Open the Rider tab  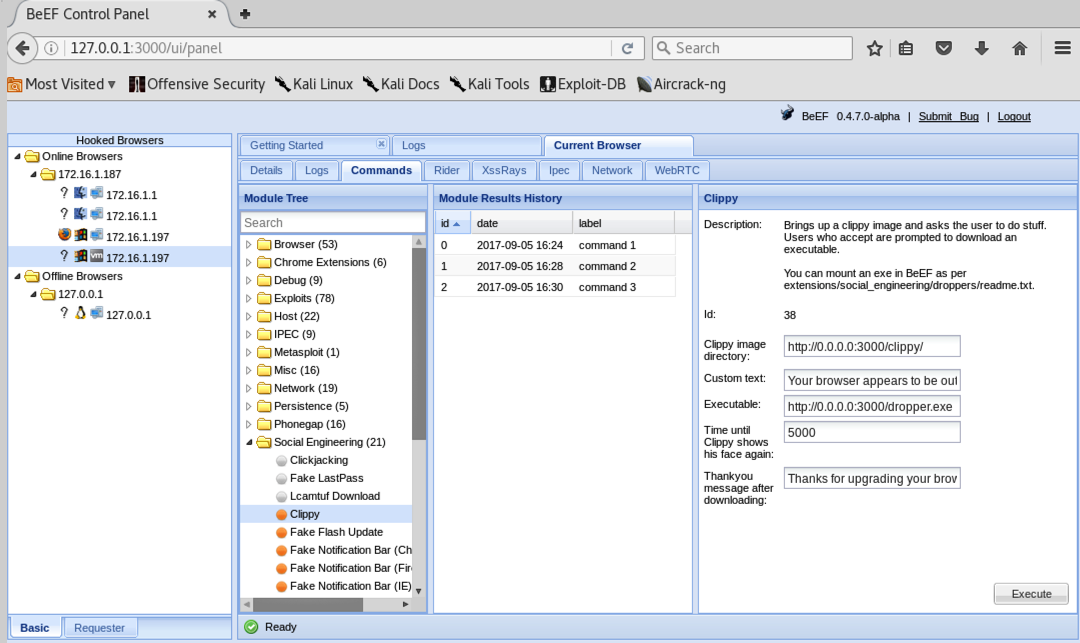(x=446, y=170)
